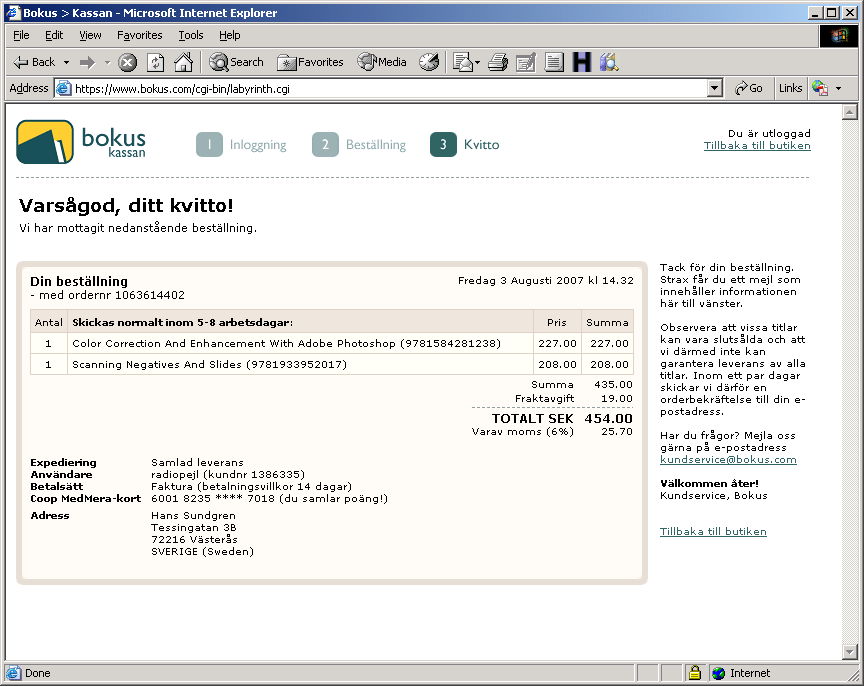Go to the Home page icon

tap(183, 62)
